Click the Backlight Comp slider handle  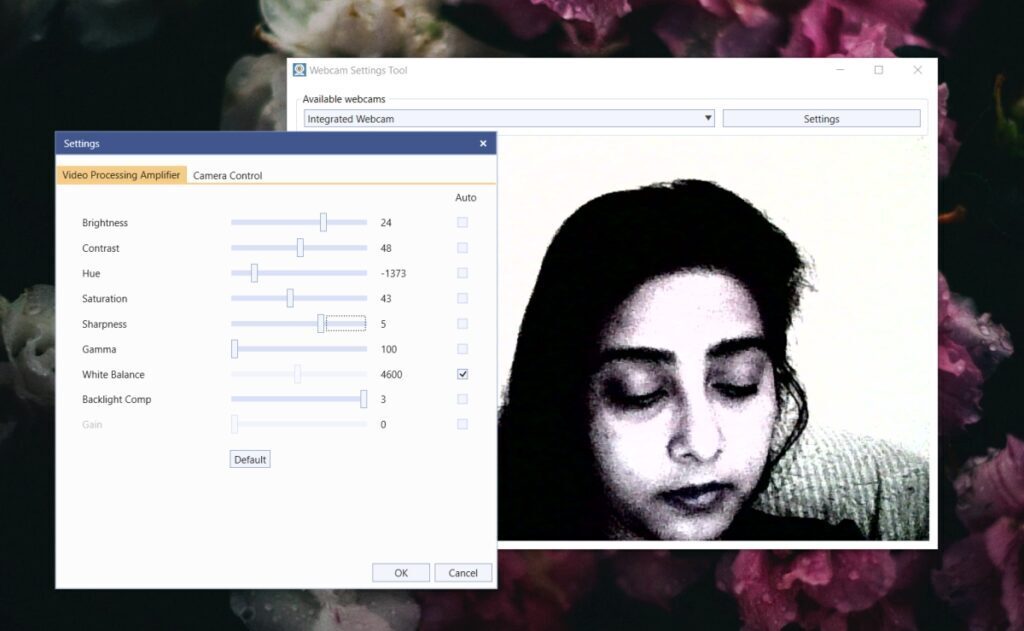pyautogui.click(x=364, y=398)
